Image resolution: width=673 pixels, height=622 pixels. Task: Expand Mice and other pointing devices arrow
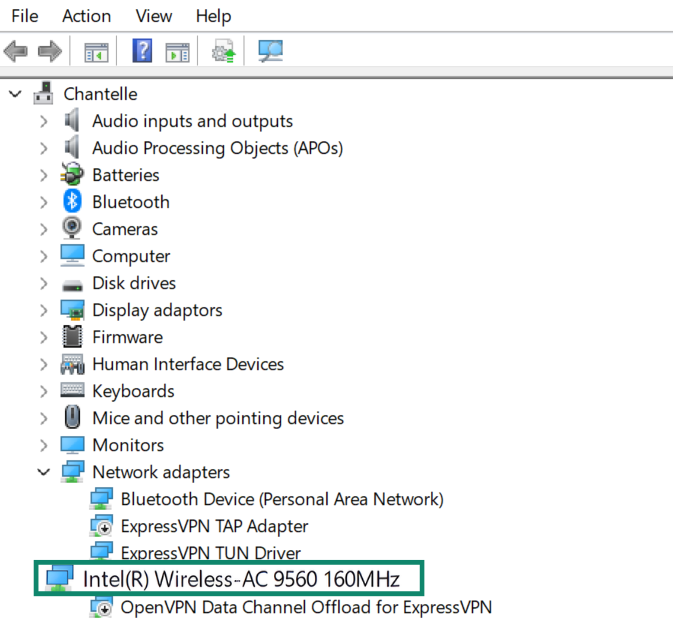tap(44, 419)
